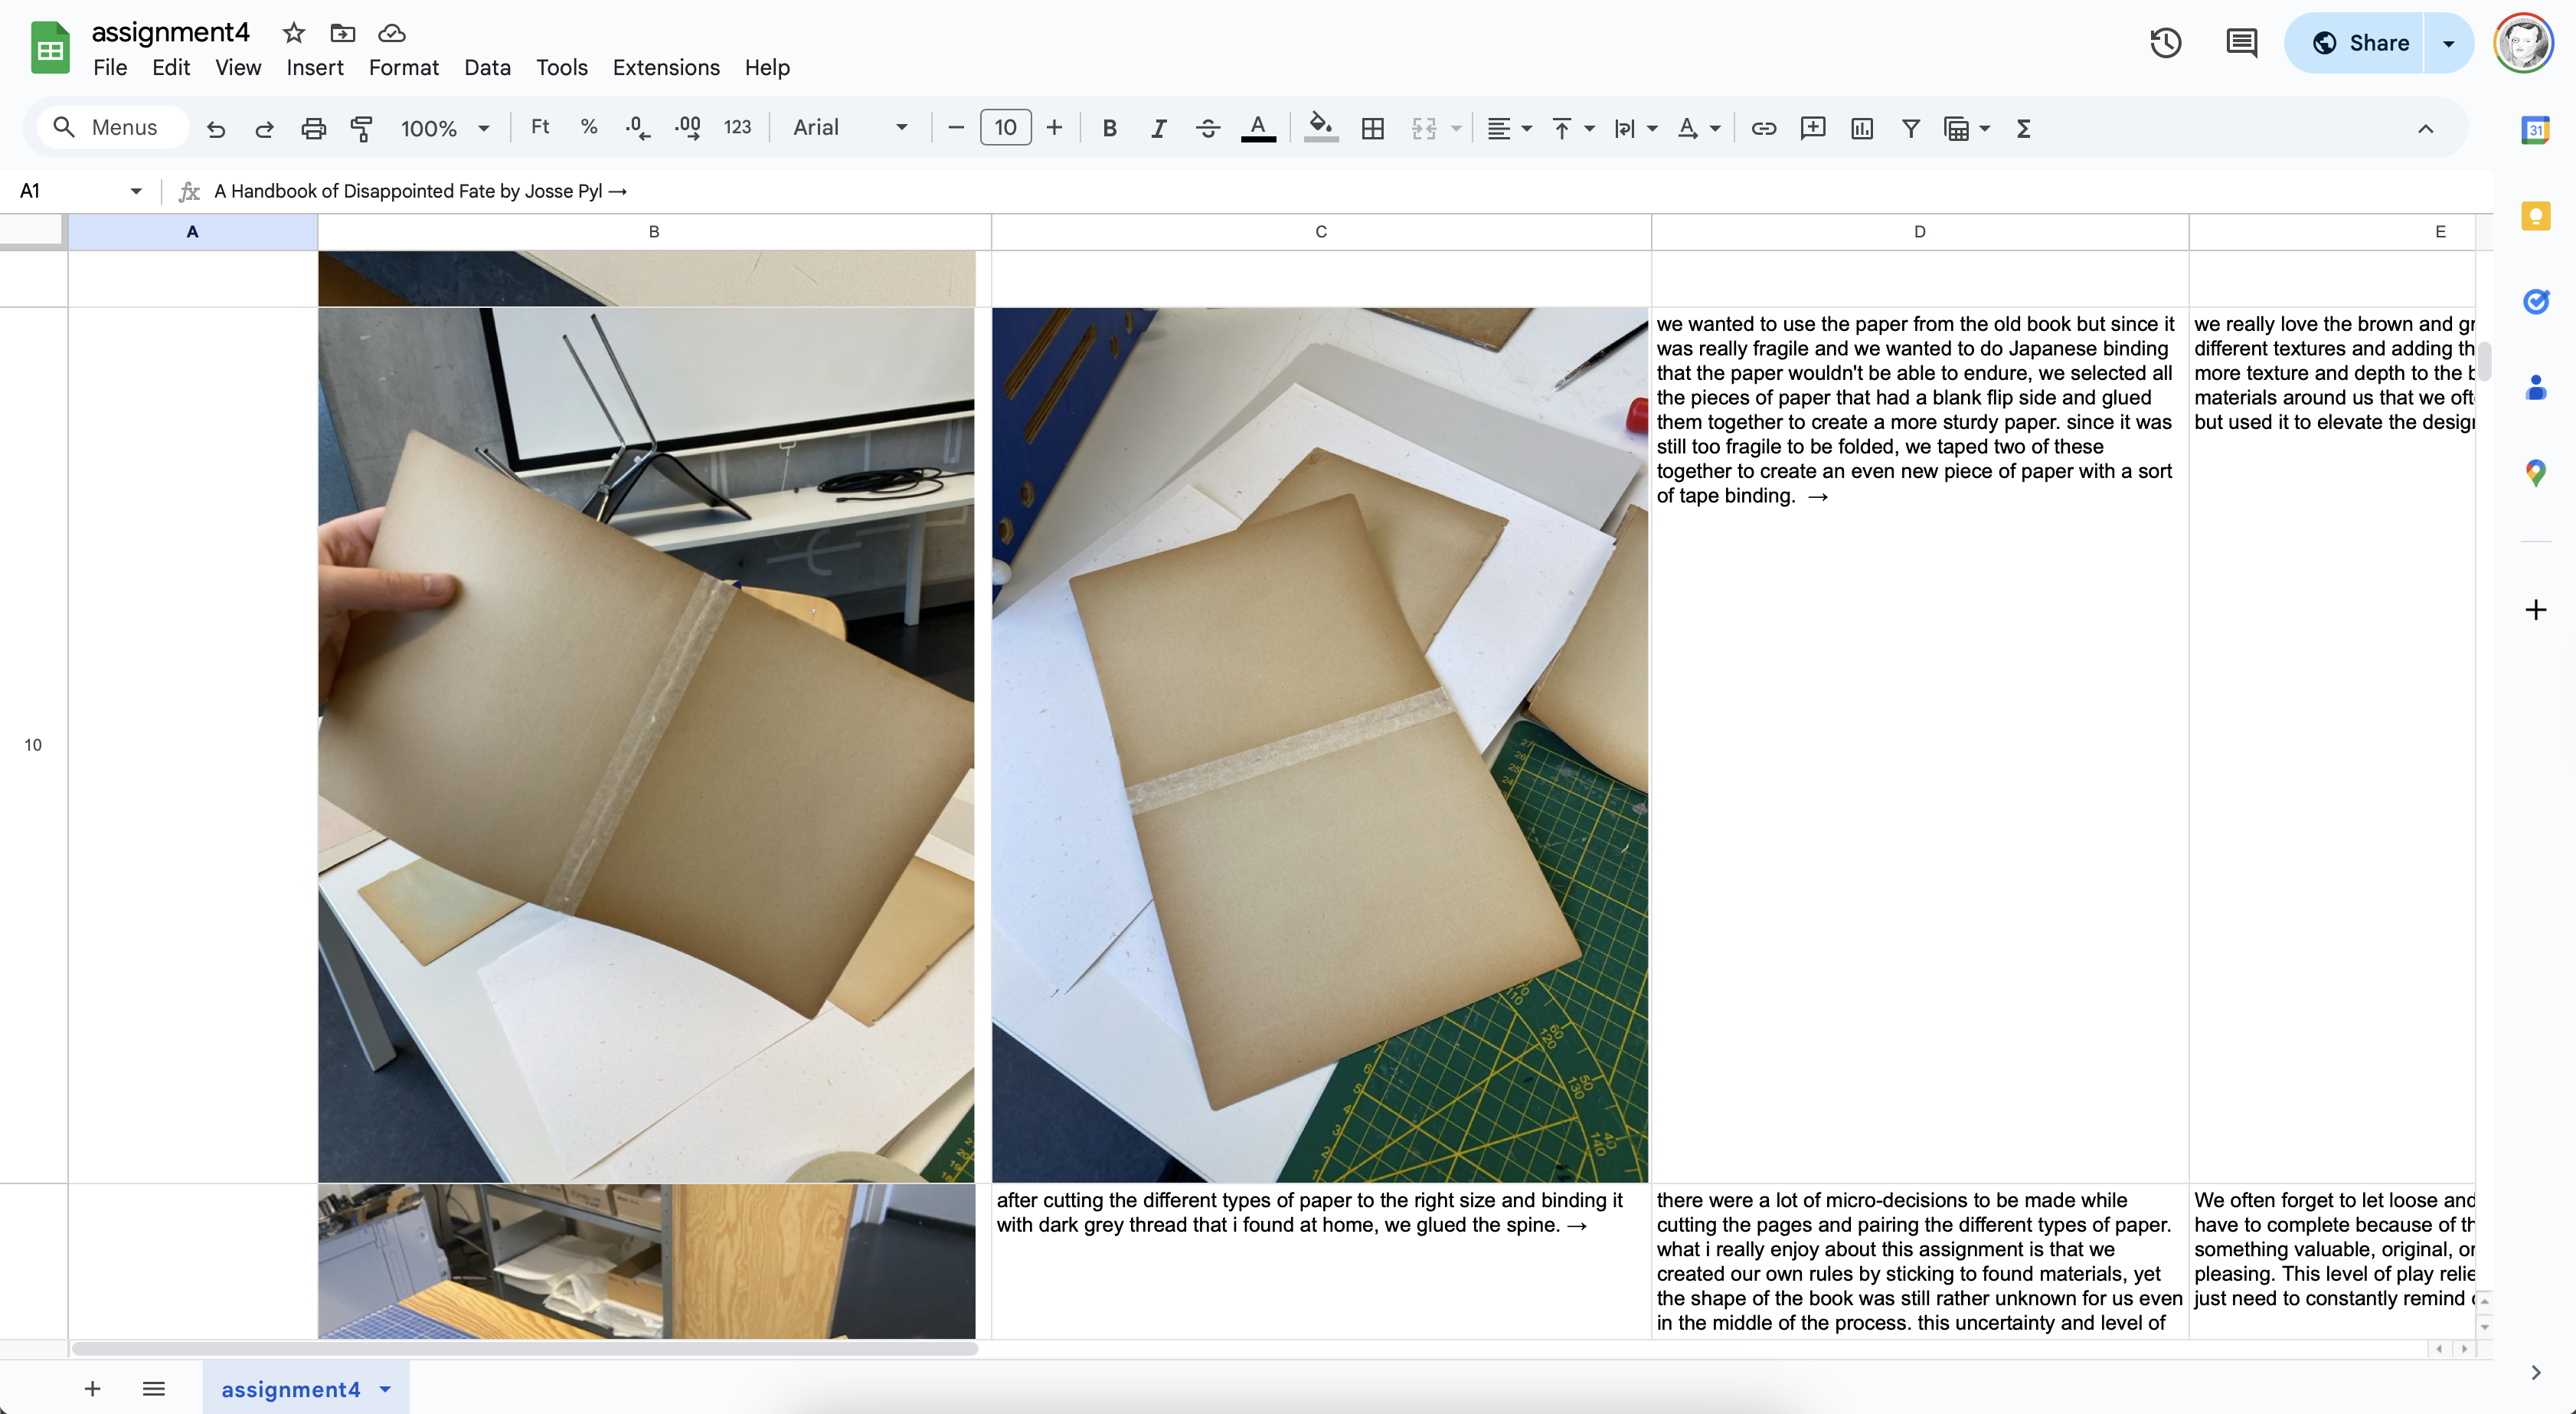
Task: Expand the Share options dropdown arrow
Action: pos(2448,43)
